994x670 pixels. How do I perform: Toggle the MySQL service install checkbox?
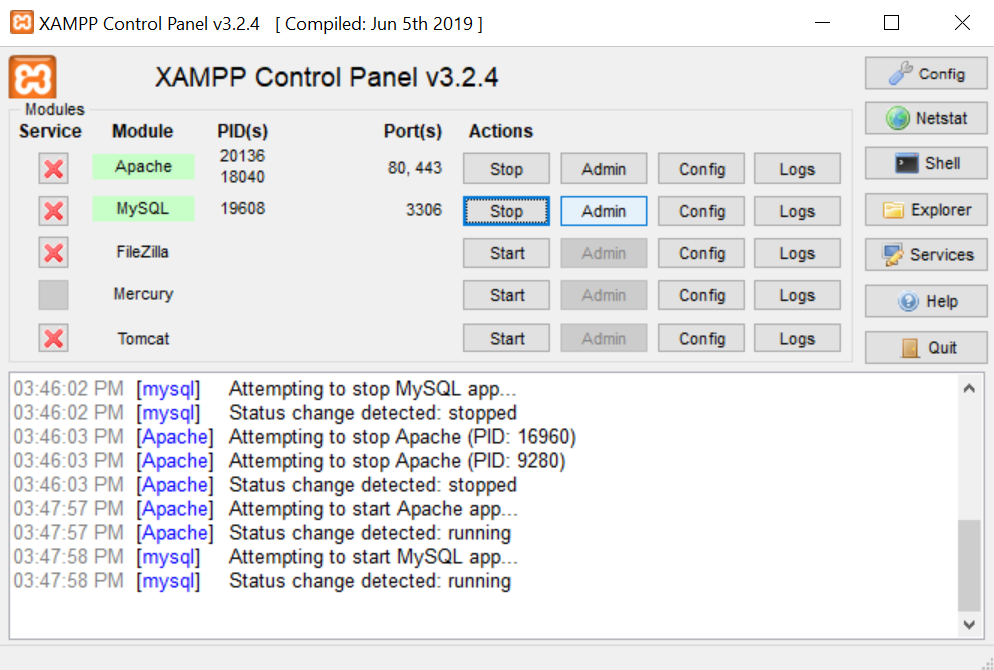tap(54, 211)
